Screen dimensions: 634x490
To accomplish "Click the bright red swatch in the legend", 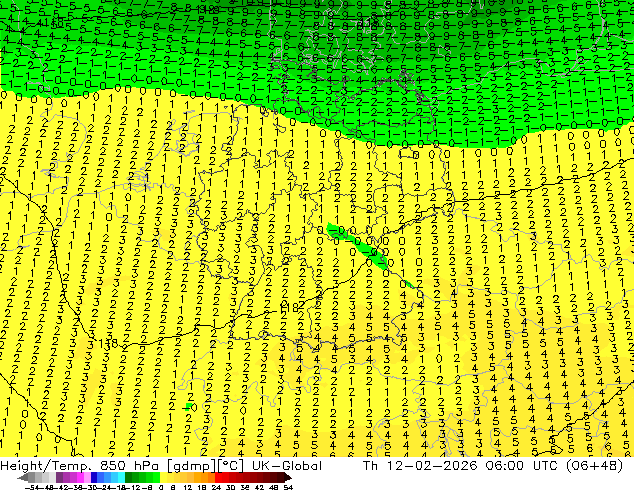I will 218,477.
